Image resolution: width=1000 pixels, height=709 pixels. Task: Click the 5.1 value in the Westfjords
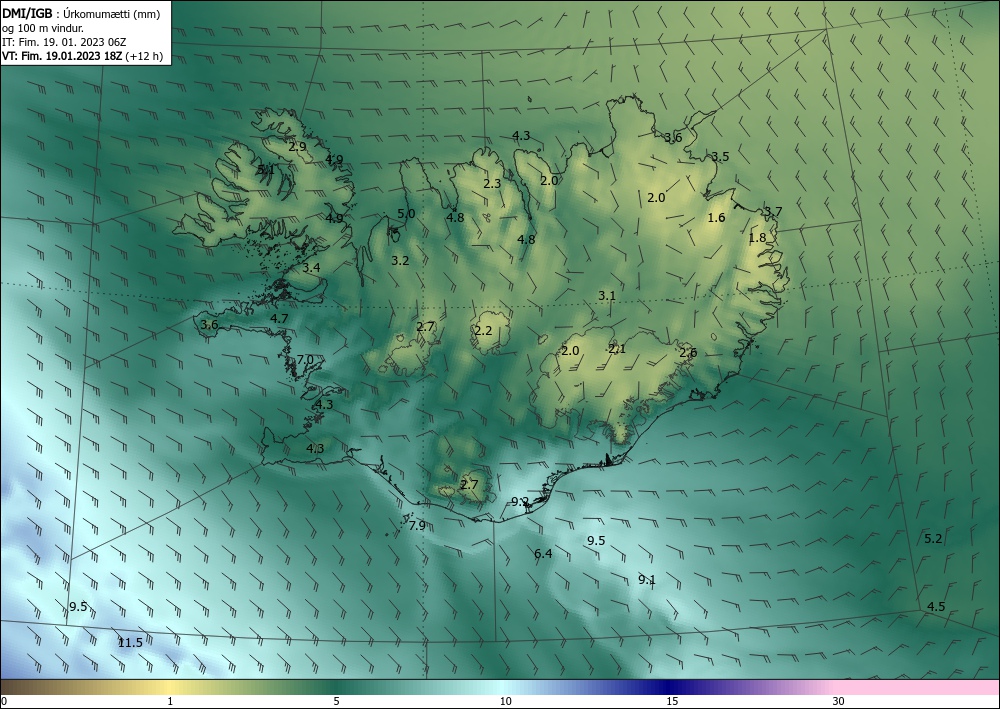(266, 170)
